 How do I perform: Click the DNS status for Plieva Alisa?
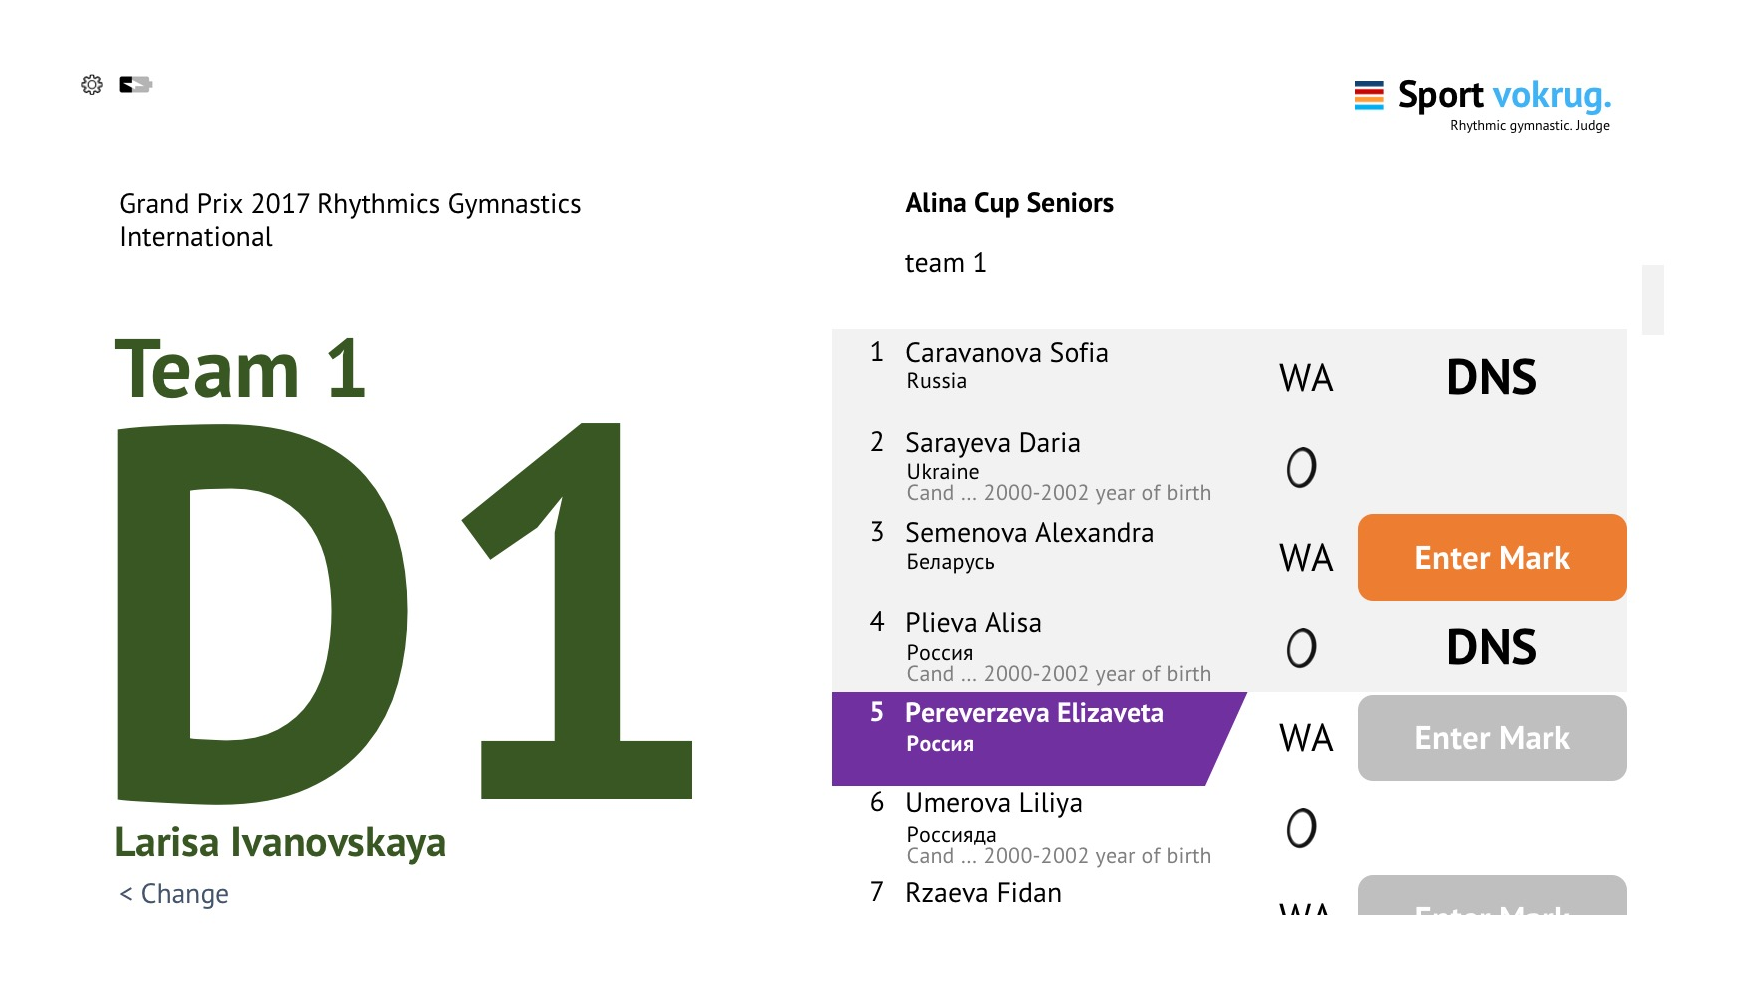[1491, 647]
